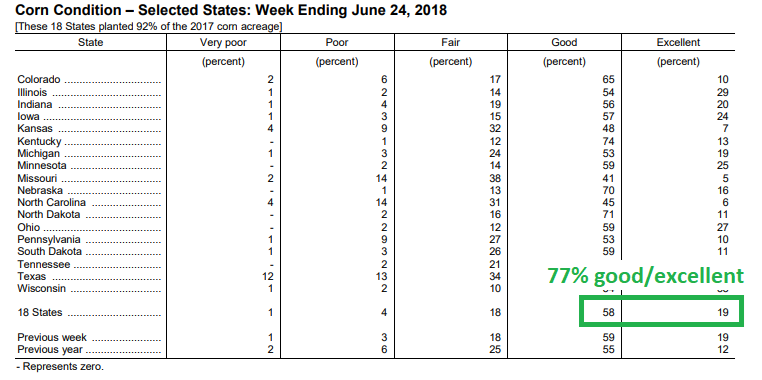The image size is (762, 380).
Task: Select the Kansas state name
Action: click(x=35, y=129)
